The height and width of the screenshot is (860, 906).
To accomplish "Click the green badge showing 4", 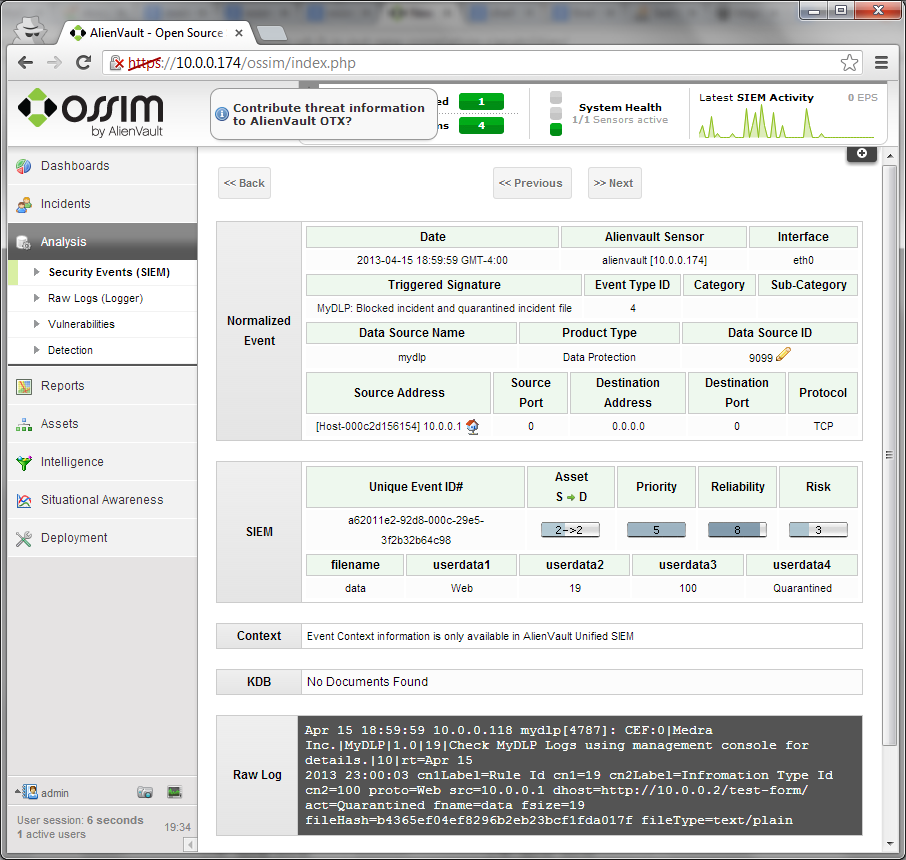I will pyautogui.click(x=481, y=125).
